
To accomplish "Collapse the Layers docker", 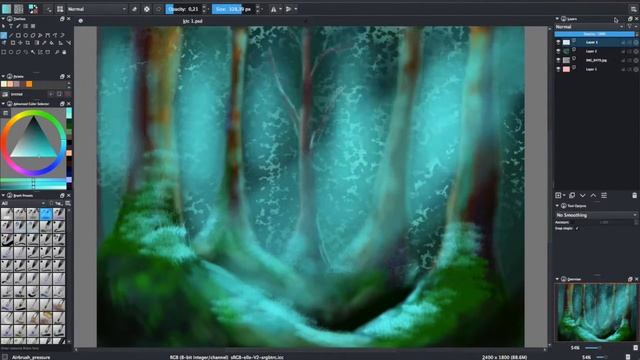I will tap(557, 19).
